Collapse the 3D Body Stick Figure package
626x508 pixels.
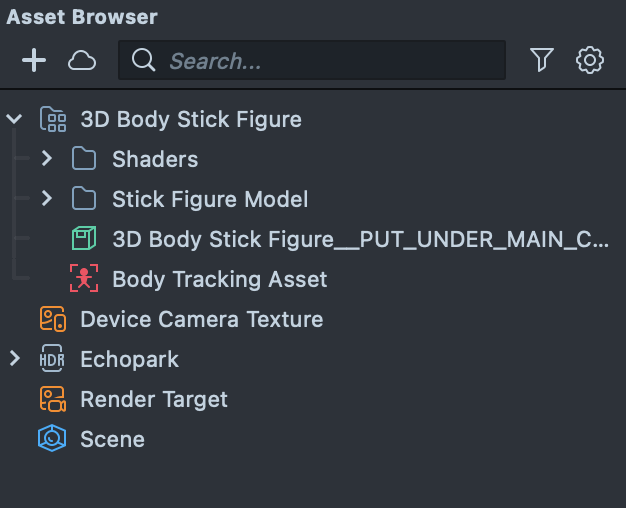click(x=15, y=119)
